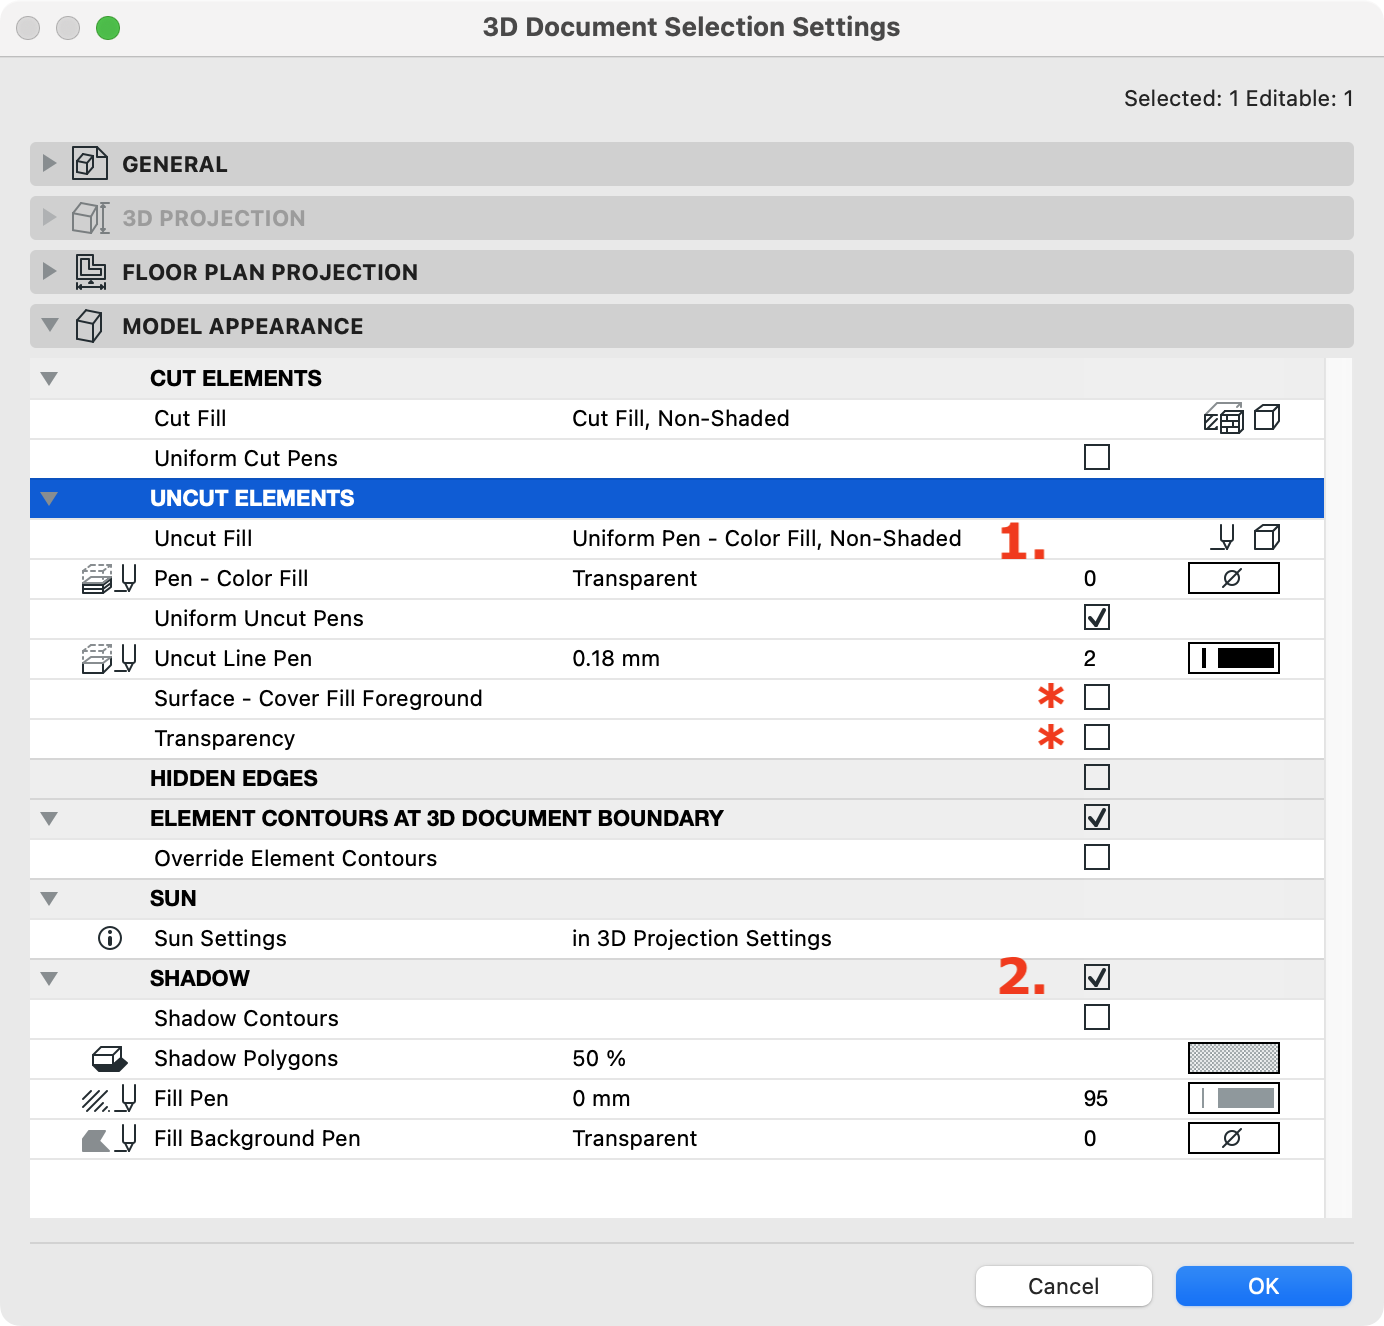Click 'Uniform Pen - Color Fill, Non-Shaded' value
This screenshot has height=1326, width=1384.
point(767,538)
